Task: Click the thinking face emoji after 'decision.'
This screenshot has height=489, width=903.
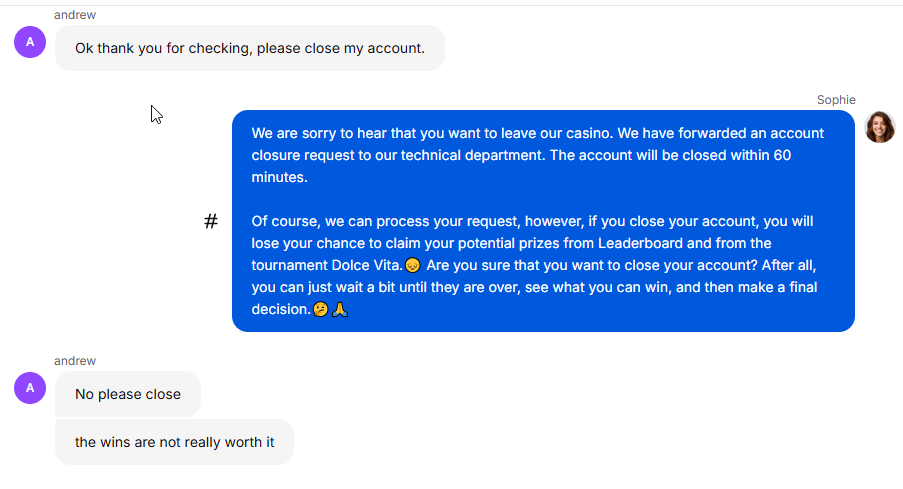Action: click(x=320, y=309)
